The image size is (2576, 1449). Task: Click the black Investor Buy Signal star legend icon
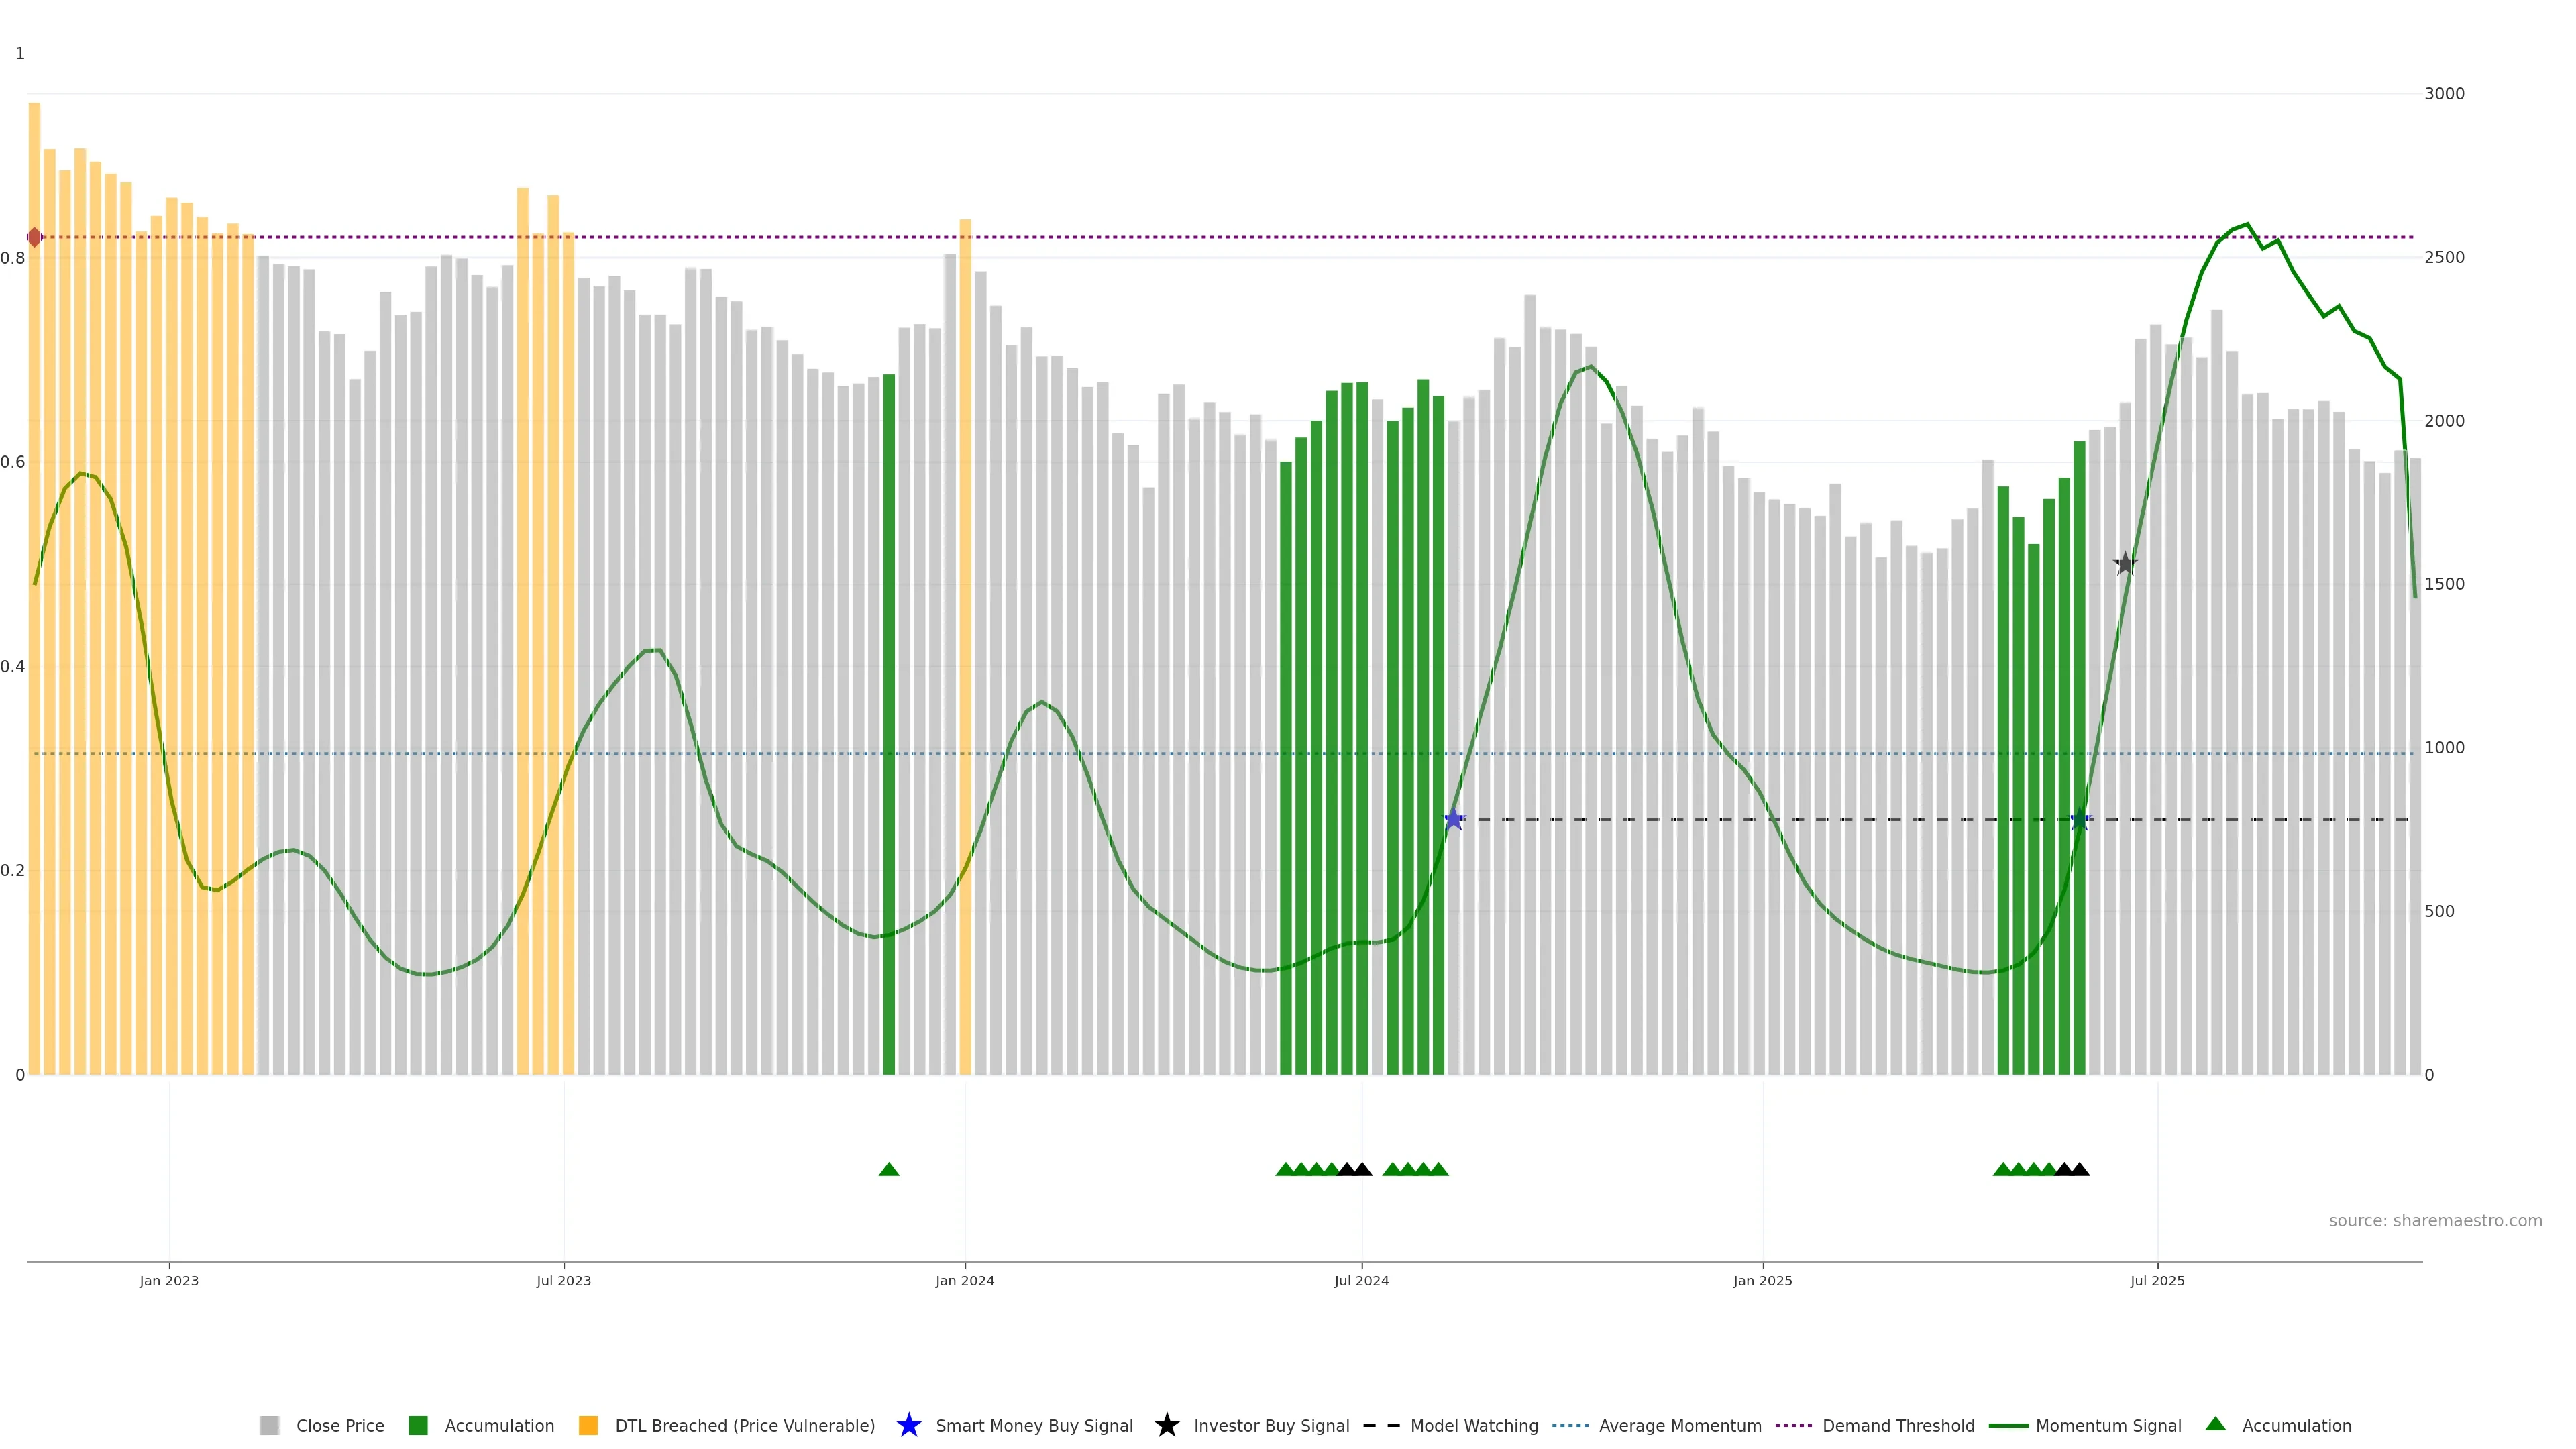click(1166, 1425)
